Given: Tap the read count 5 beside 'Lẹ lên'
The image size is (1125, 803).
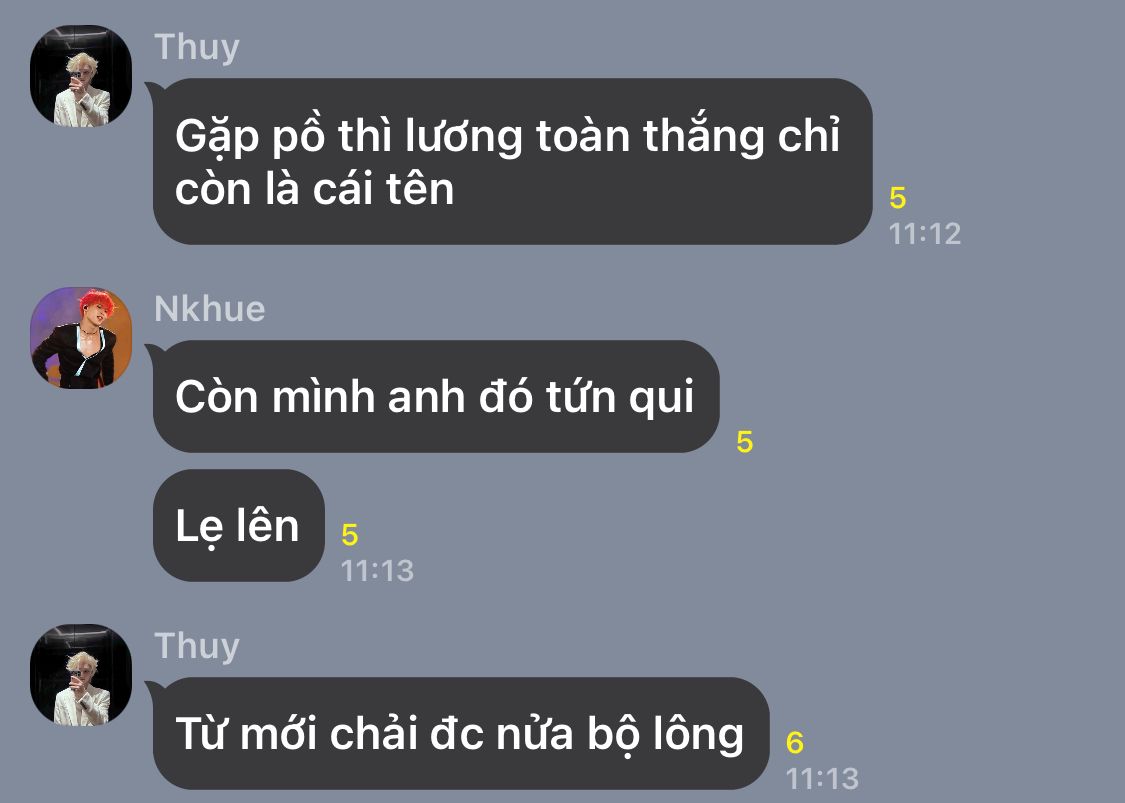Looking at the screenshot, I should [349, 535].
